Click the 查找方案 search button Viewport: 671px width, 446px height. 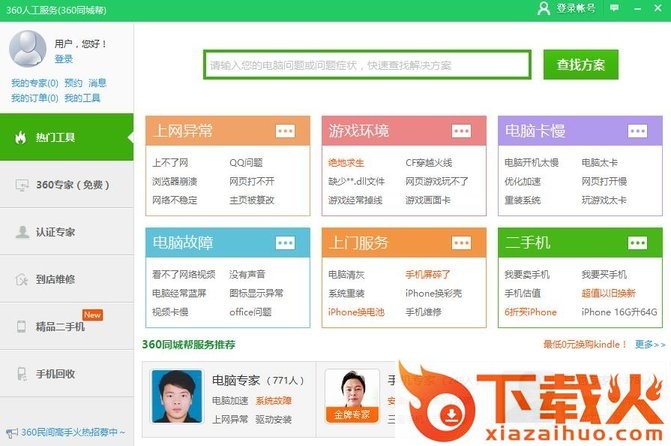coord(581,65)
